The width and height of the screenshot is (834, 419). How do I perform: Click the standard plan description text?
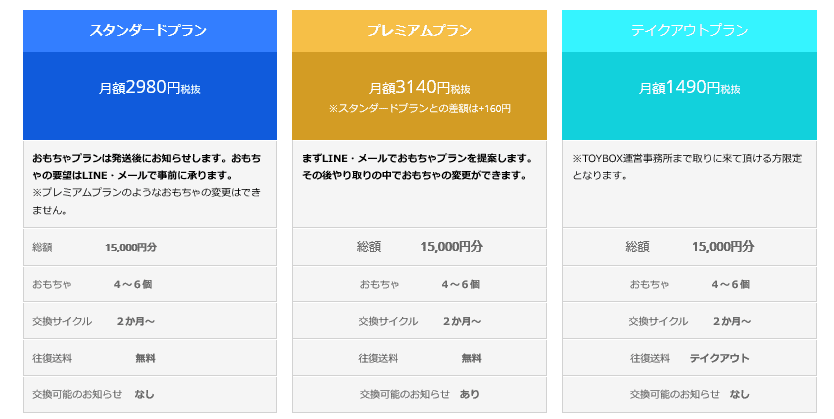click(149, 184)
